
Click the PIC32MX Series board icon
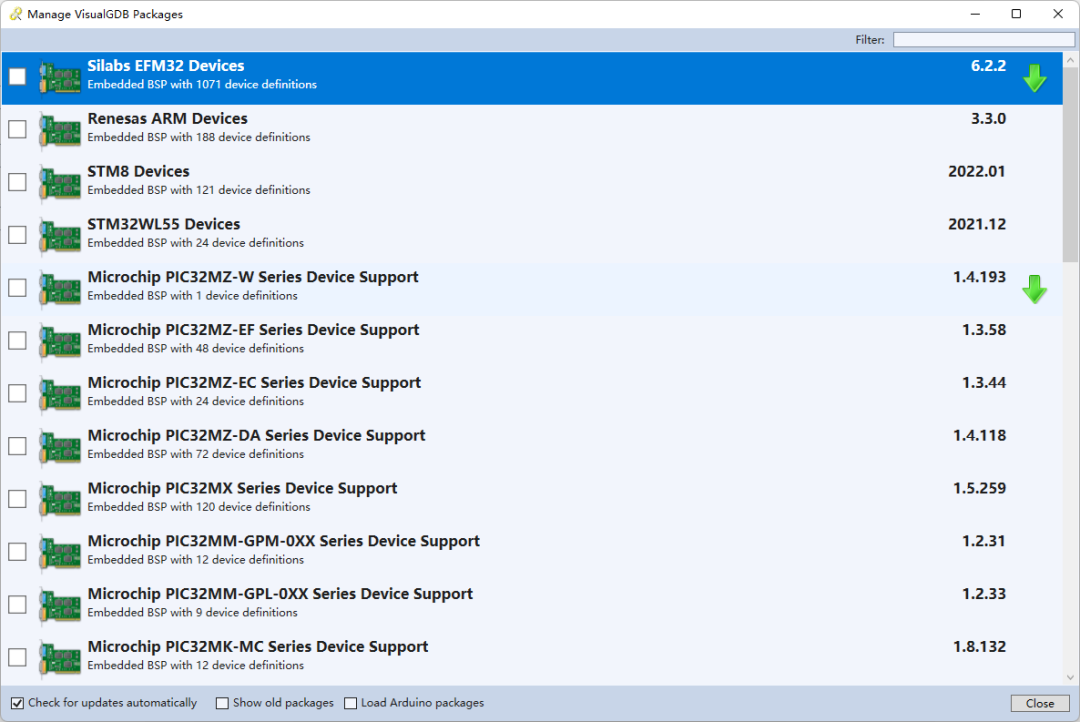pyautogui.click(x=60, y=500)
